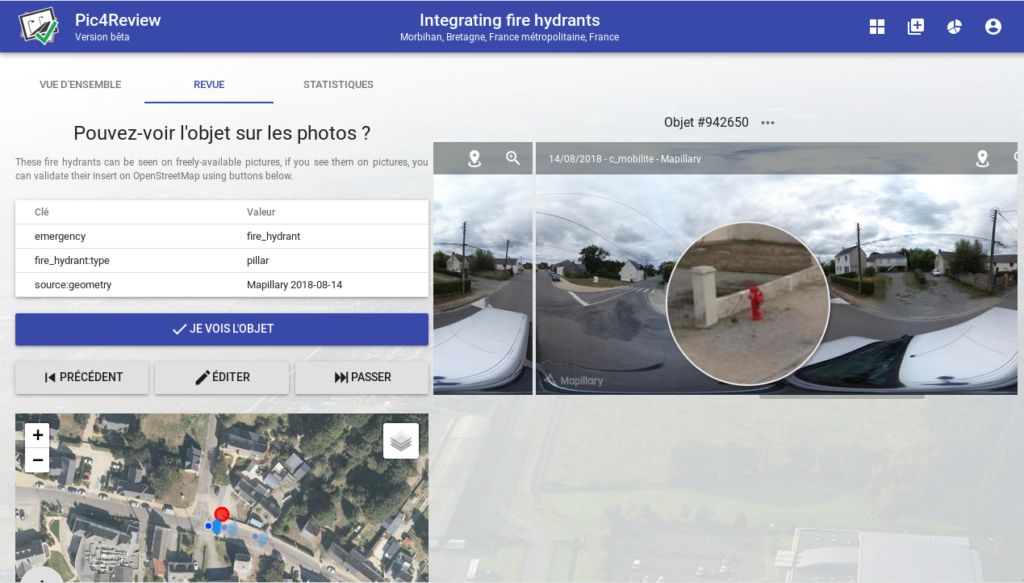
Task: Switch to the Vue d'ensemble tab
Action: pos(80,85)
